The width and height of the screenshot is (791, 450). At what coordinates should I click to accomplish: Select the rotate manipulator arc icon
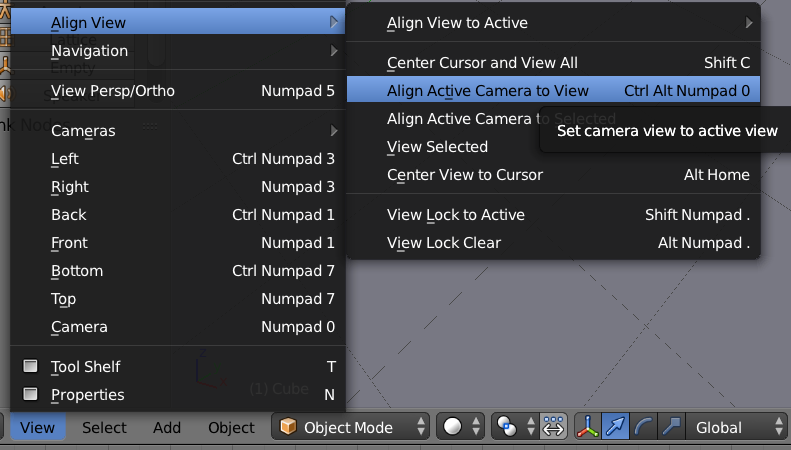pos(643,427)
